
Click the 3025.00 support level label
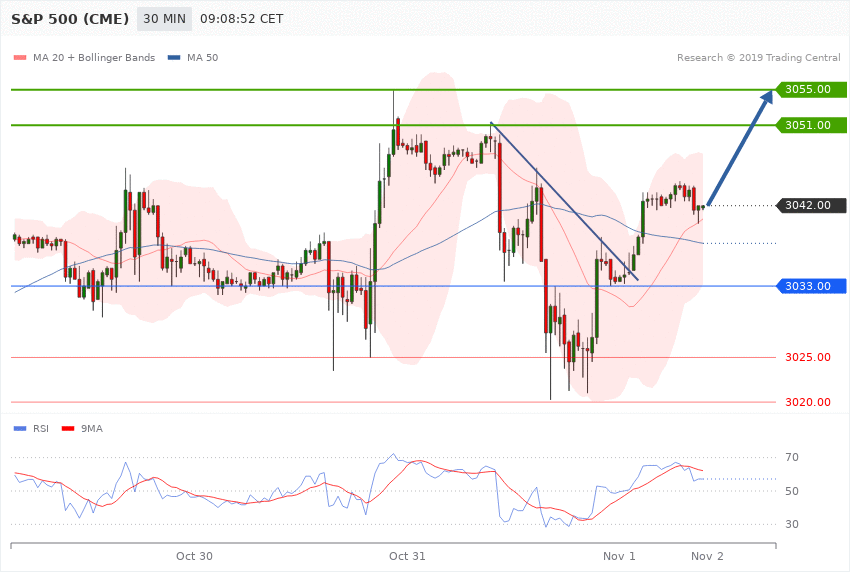coord(808,358)
